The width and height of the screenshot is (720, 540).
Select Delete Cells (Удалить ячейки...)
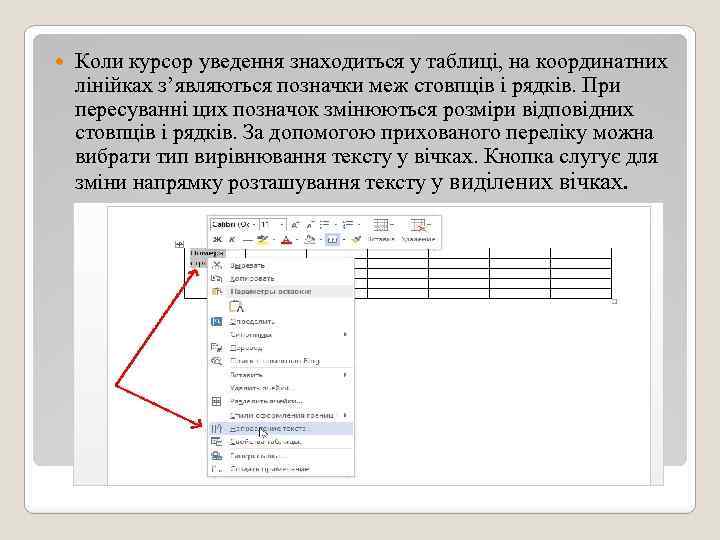281,388
